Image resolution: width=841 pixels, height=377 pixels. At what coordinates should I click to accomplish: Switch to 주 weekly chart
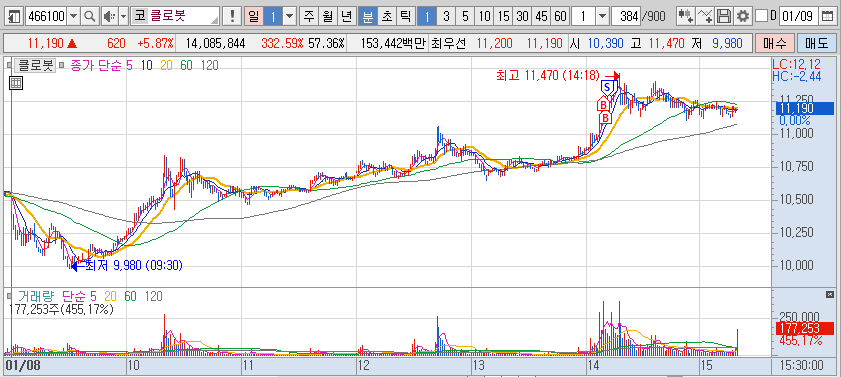(308, 16)
